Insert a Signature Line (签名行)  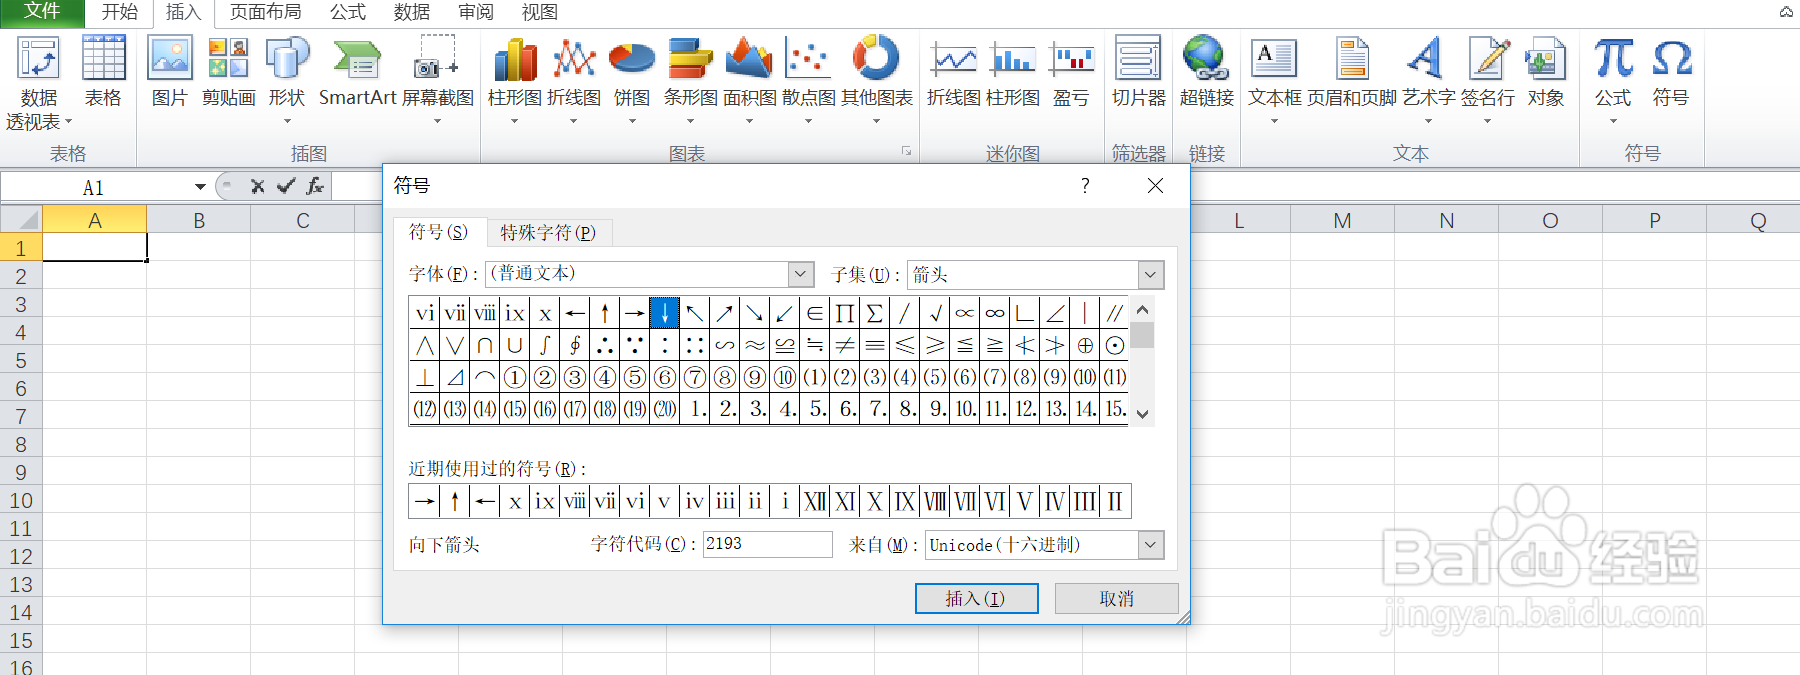(1488, 80)
